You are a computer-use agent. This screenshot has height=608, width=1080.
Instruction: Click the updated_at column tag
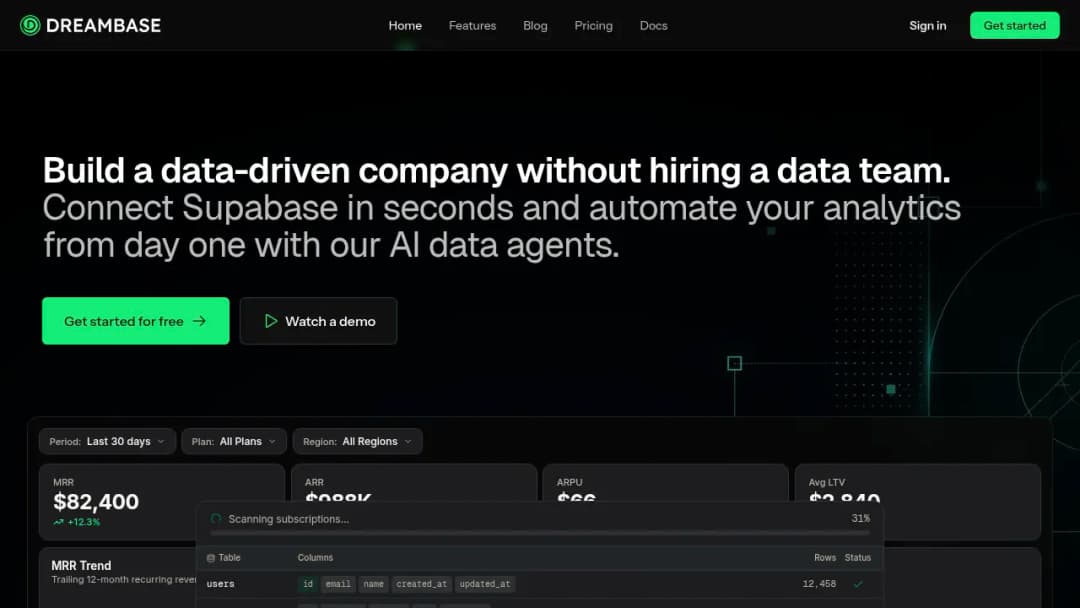point(485,584)
